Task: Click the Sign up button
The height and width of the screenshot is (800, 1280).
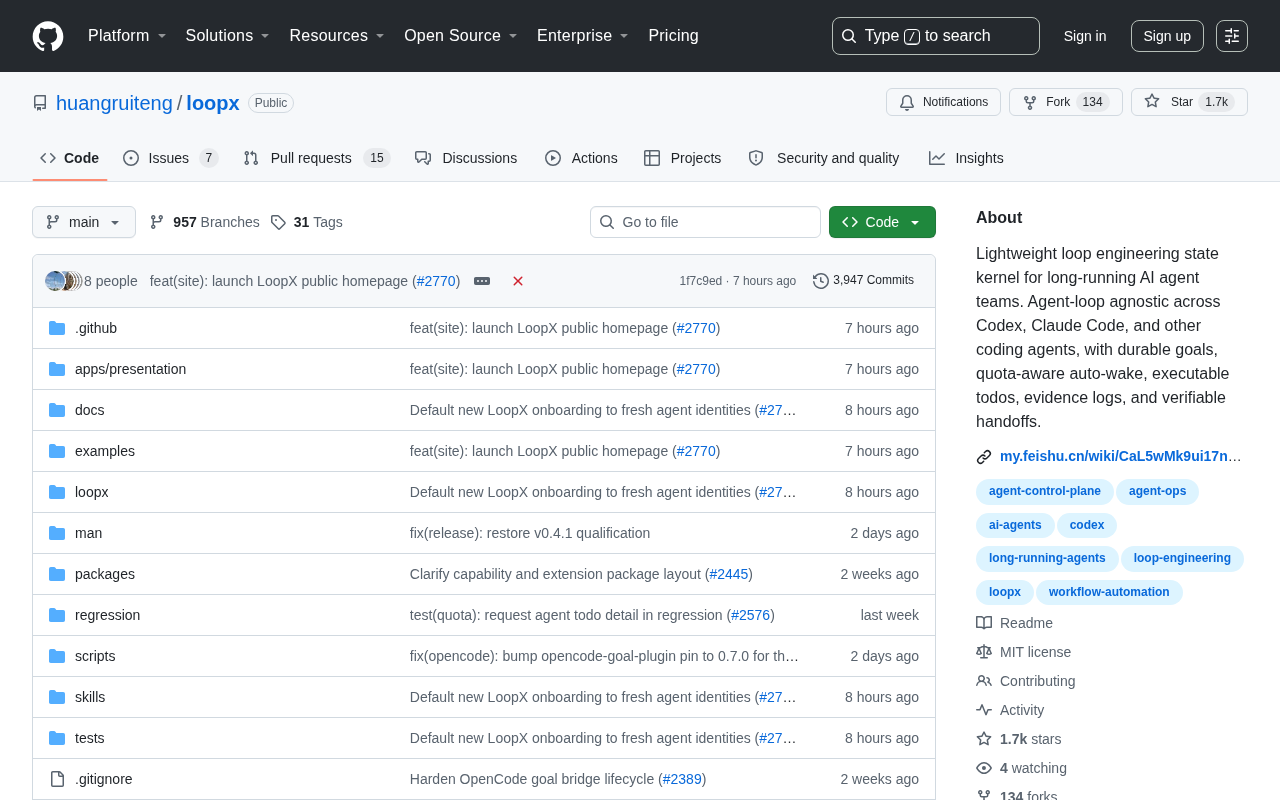Action: [x=1167, y=36]
